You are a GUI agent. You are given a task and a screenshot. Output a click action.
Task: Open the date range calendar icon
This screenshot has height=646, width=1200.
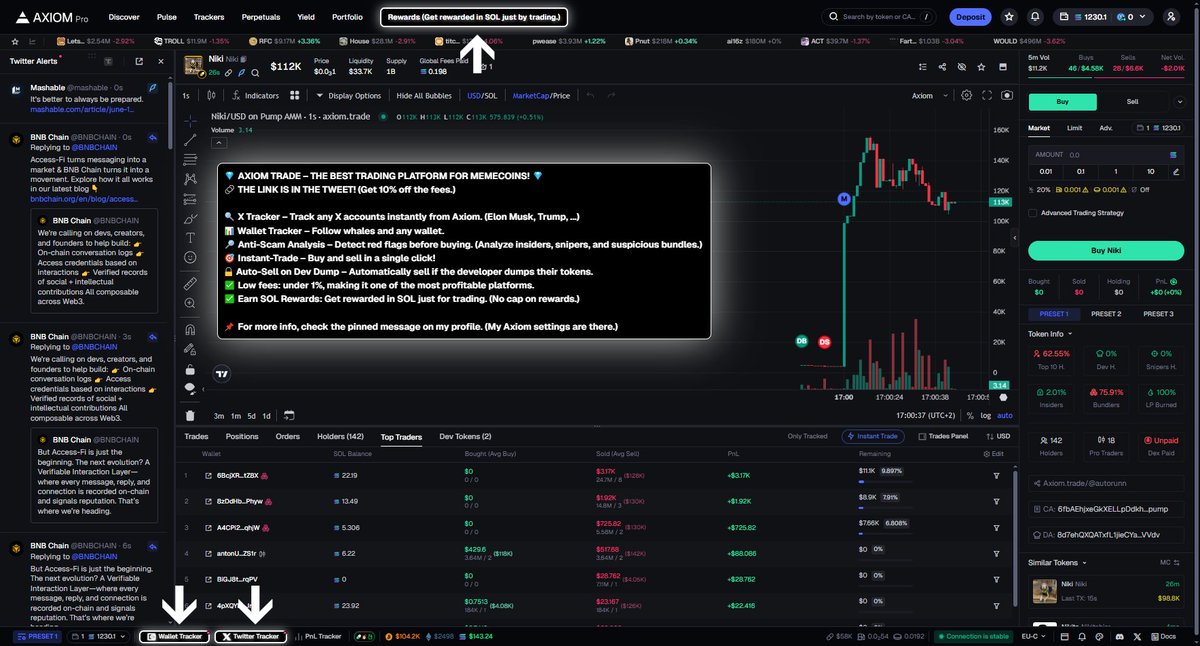coord(289,415)
